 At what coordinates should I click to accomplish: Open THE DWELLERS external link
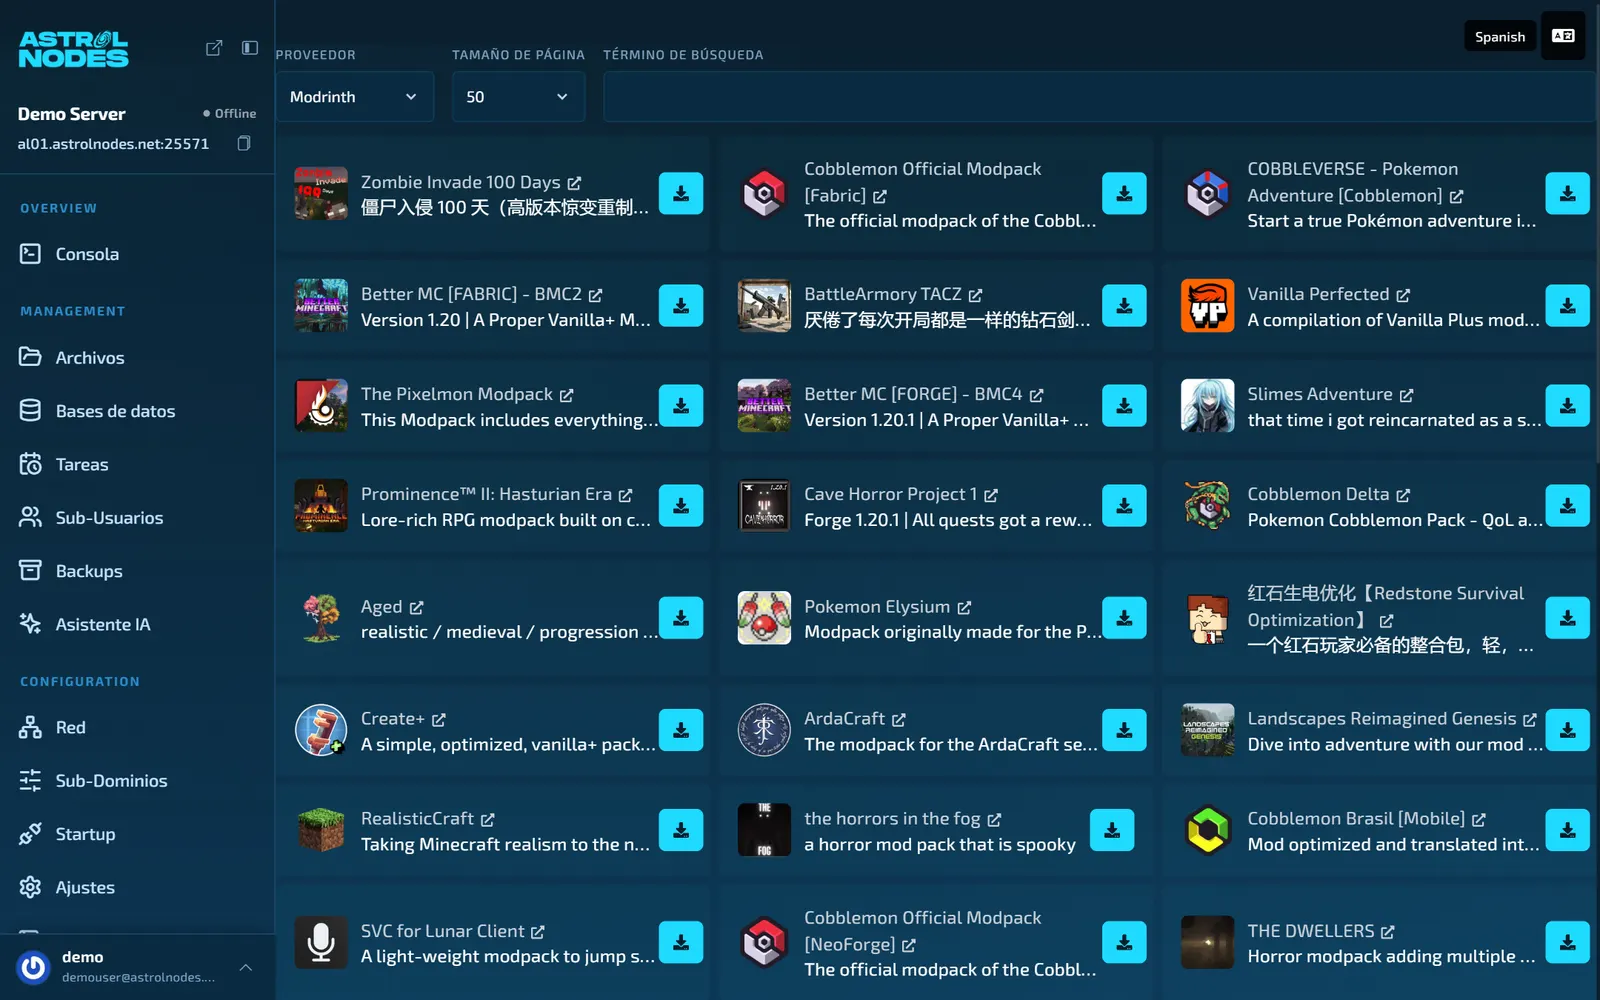[1387, 932]
